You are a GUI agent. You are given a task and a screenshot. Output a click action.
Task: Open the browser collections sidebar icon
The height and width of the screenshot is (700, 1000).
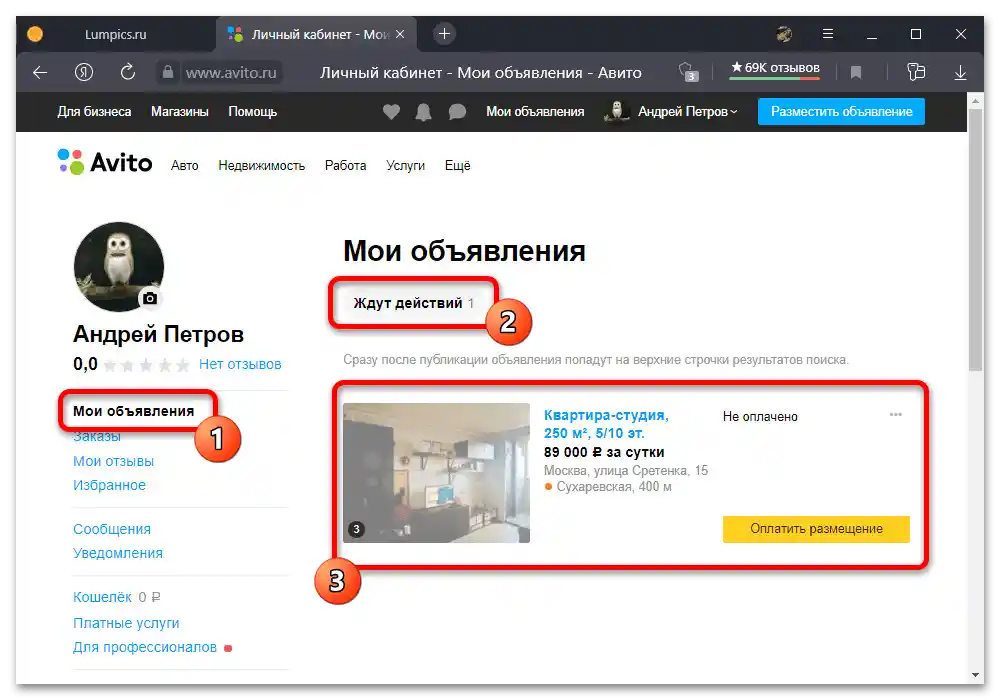tap(916, 71)
